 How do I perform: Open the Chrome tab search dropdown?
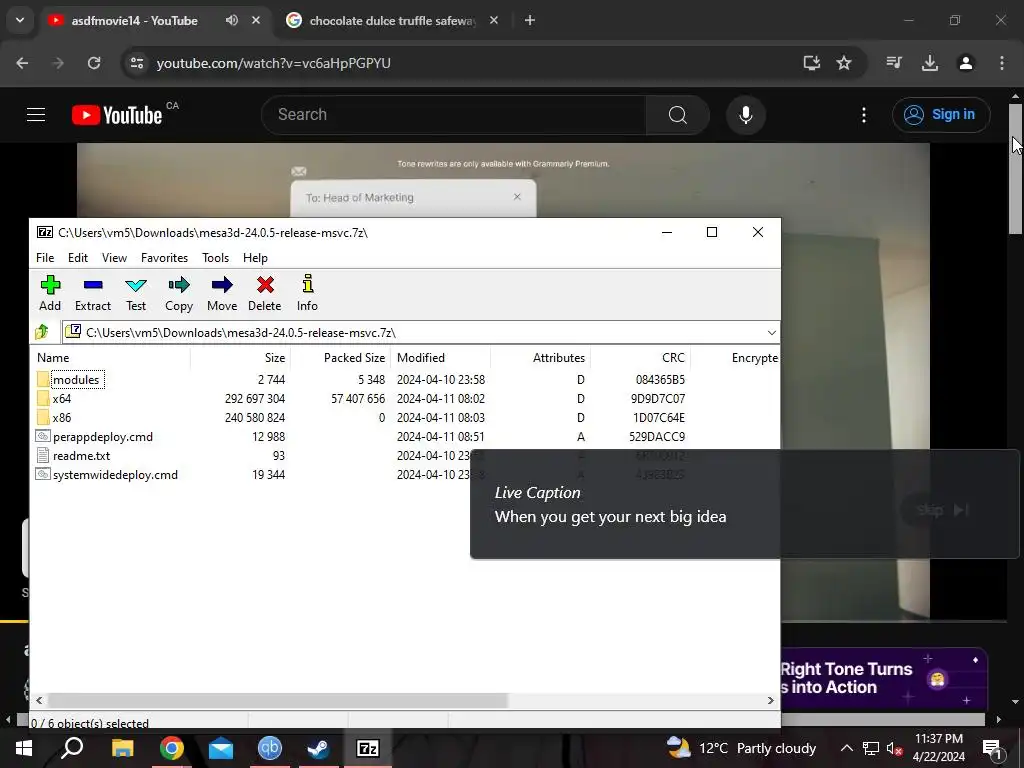[x=20, y=20]
